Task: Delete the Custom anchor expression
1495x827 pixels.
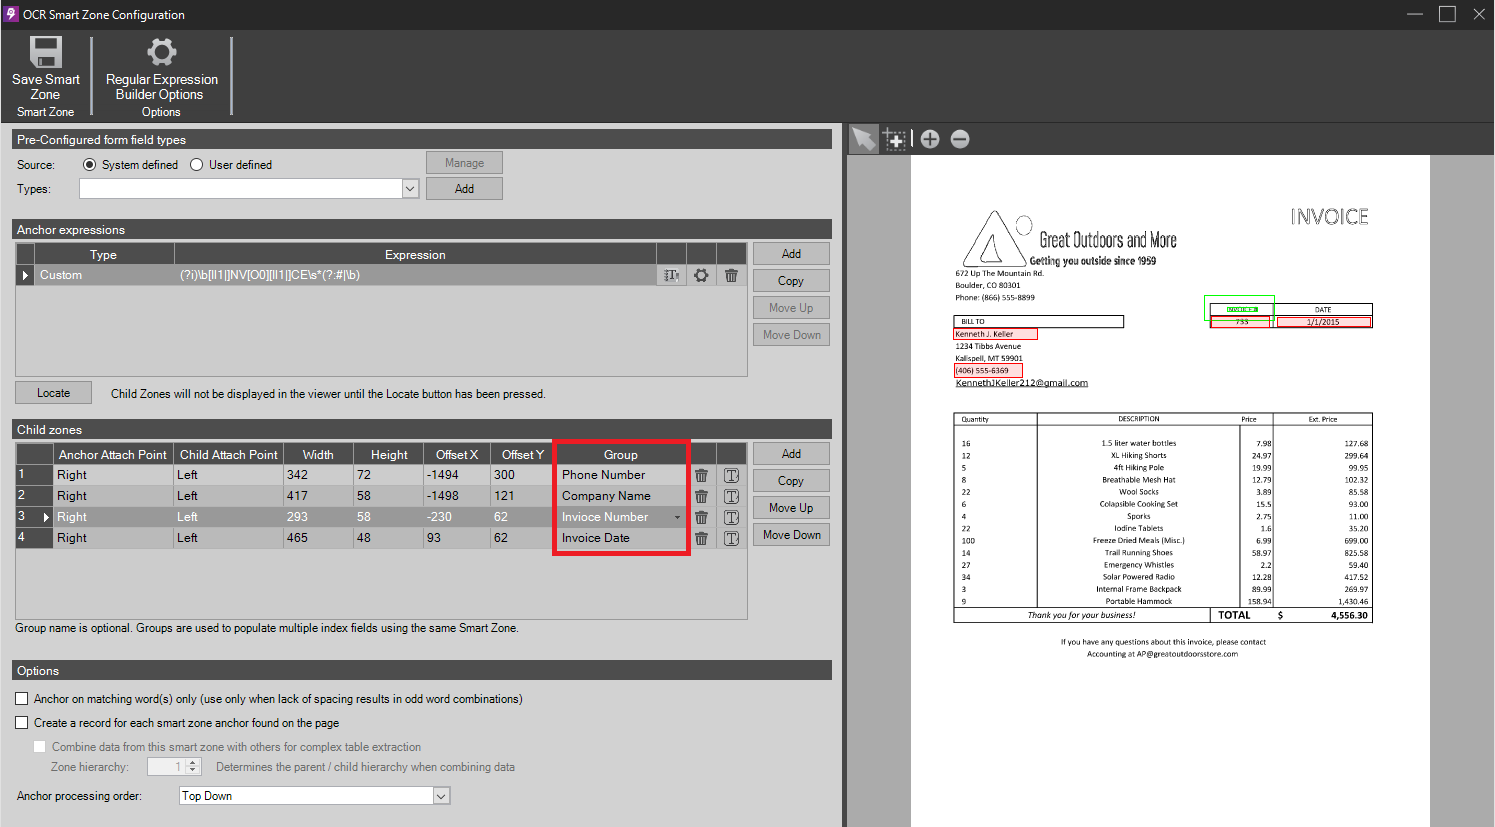Action: pos(731,275)
